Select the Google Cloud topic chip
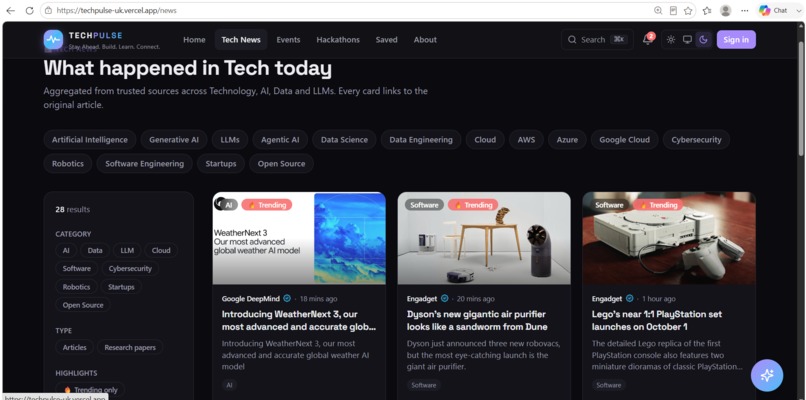 click(x=625, y=139)
